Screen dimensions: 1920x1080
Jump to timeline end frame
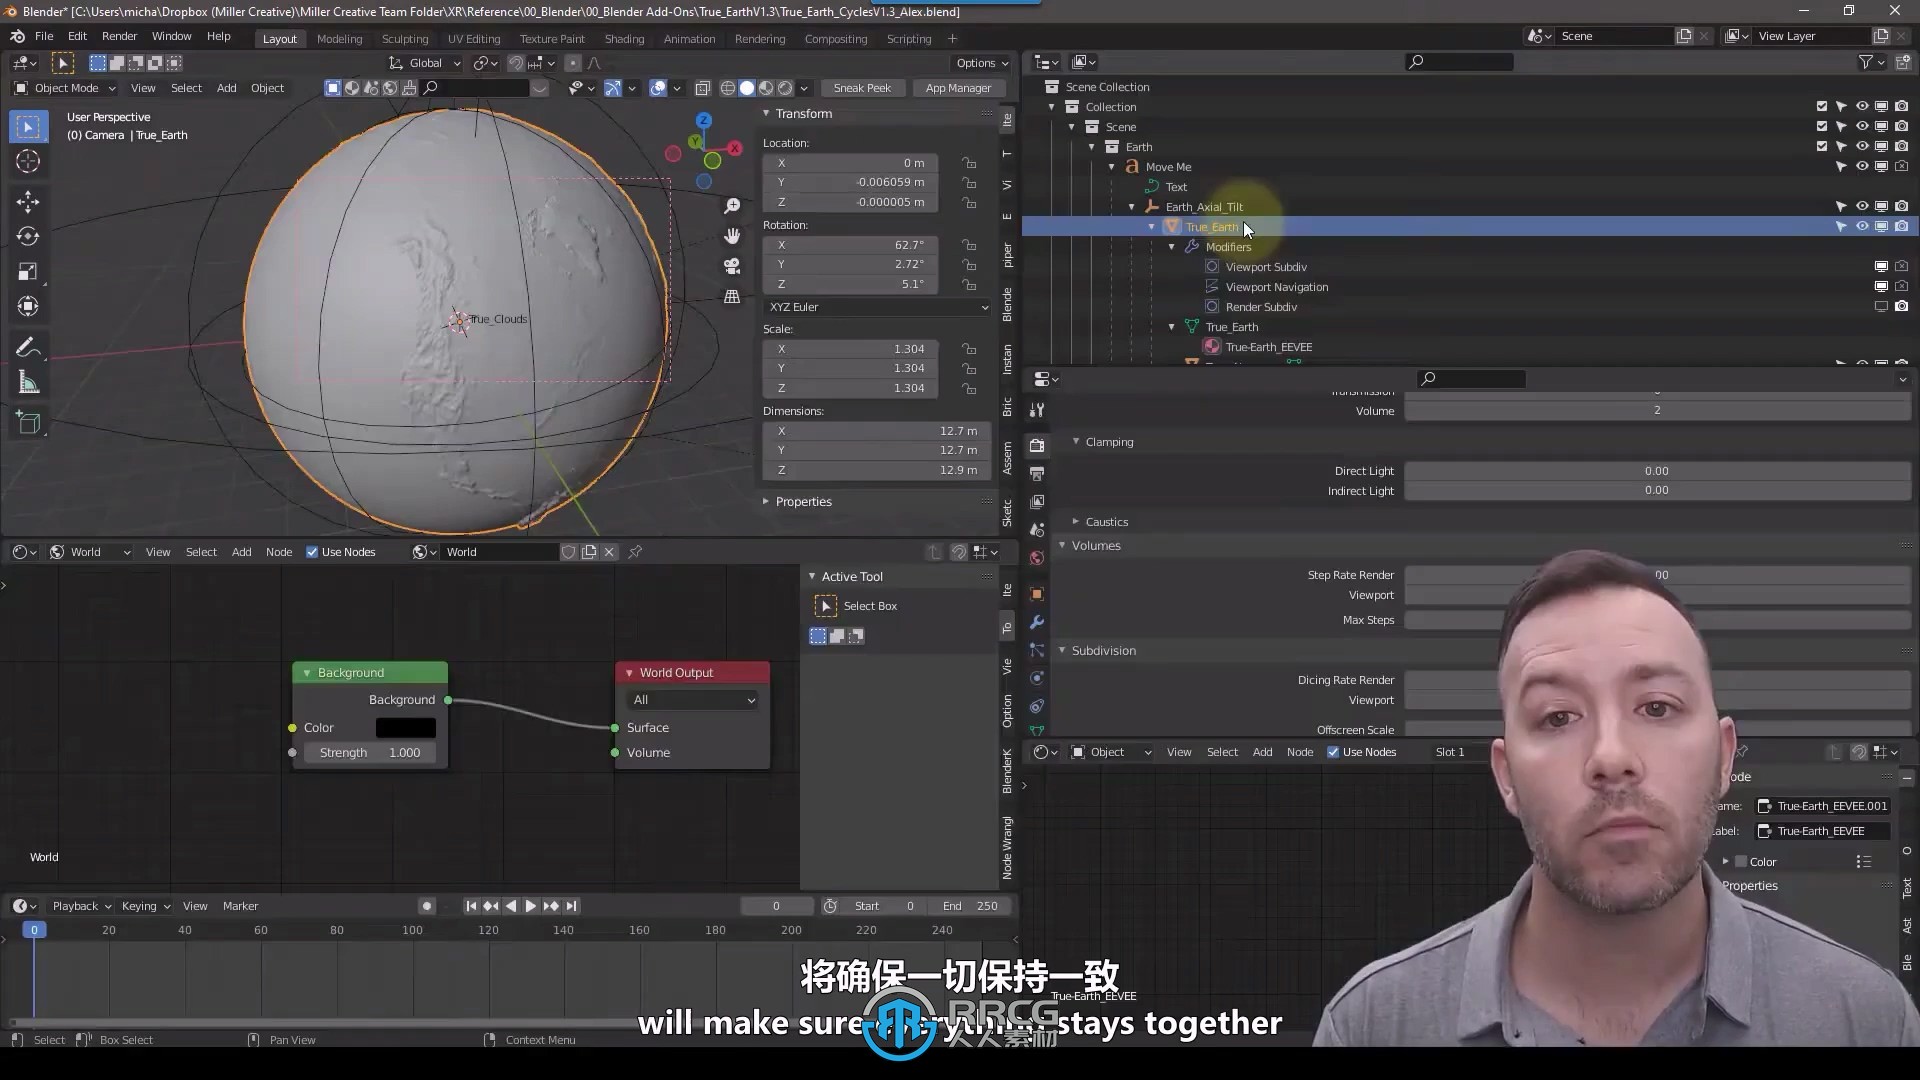[571, 906]
